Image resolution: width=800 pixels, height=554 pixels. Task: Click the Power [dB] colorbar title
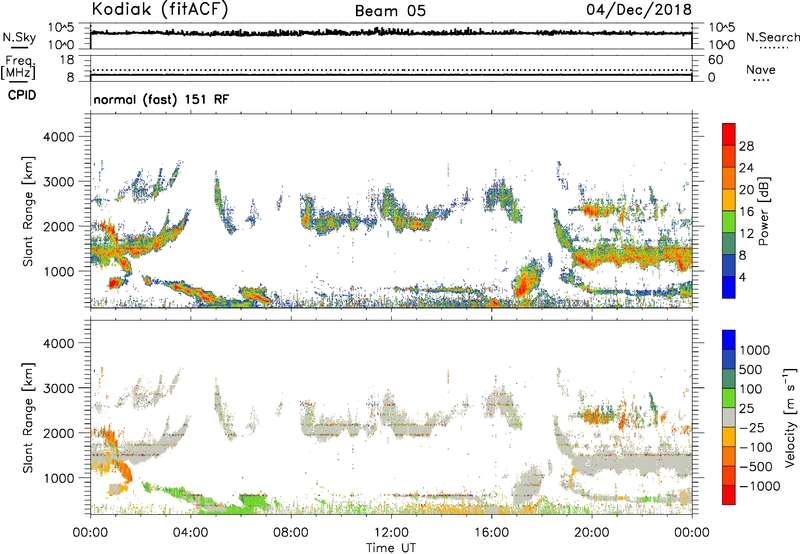pyautogui.click(x=764, y=211)
